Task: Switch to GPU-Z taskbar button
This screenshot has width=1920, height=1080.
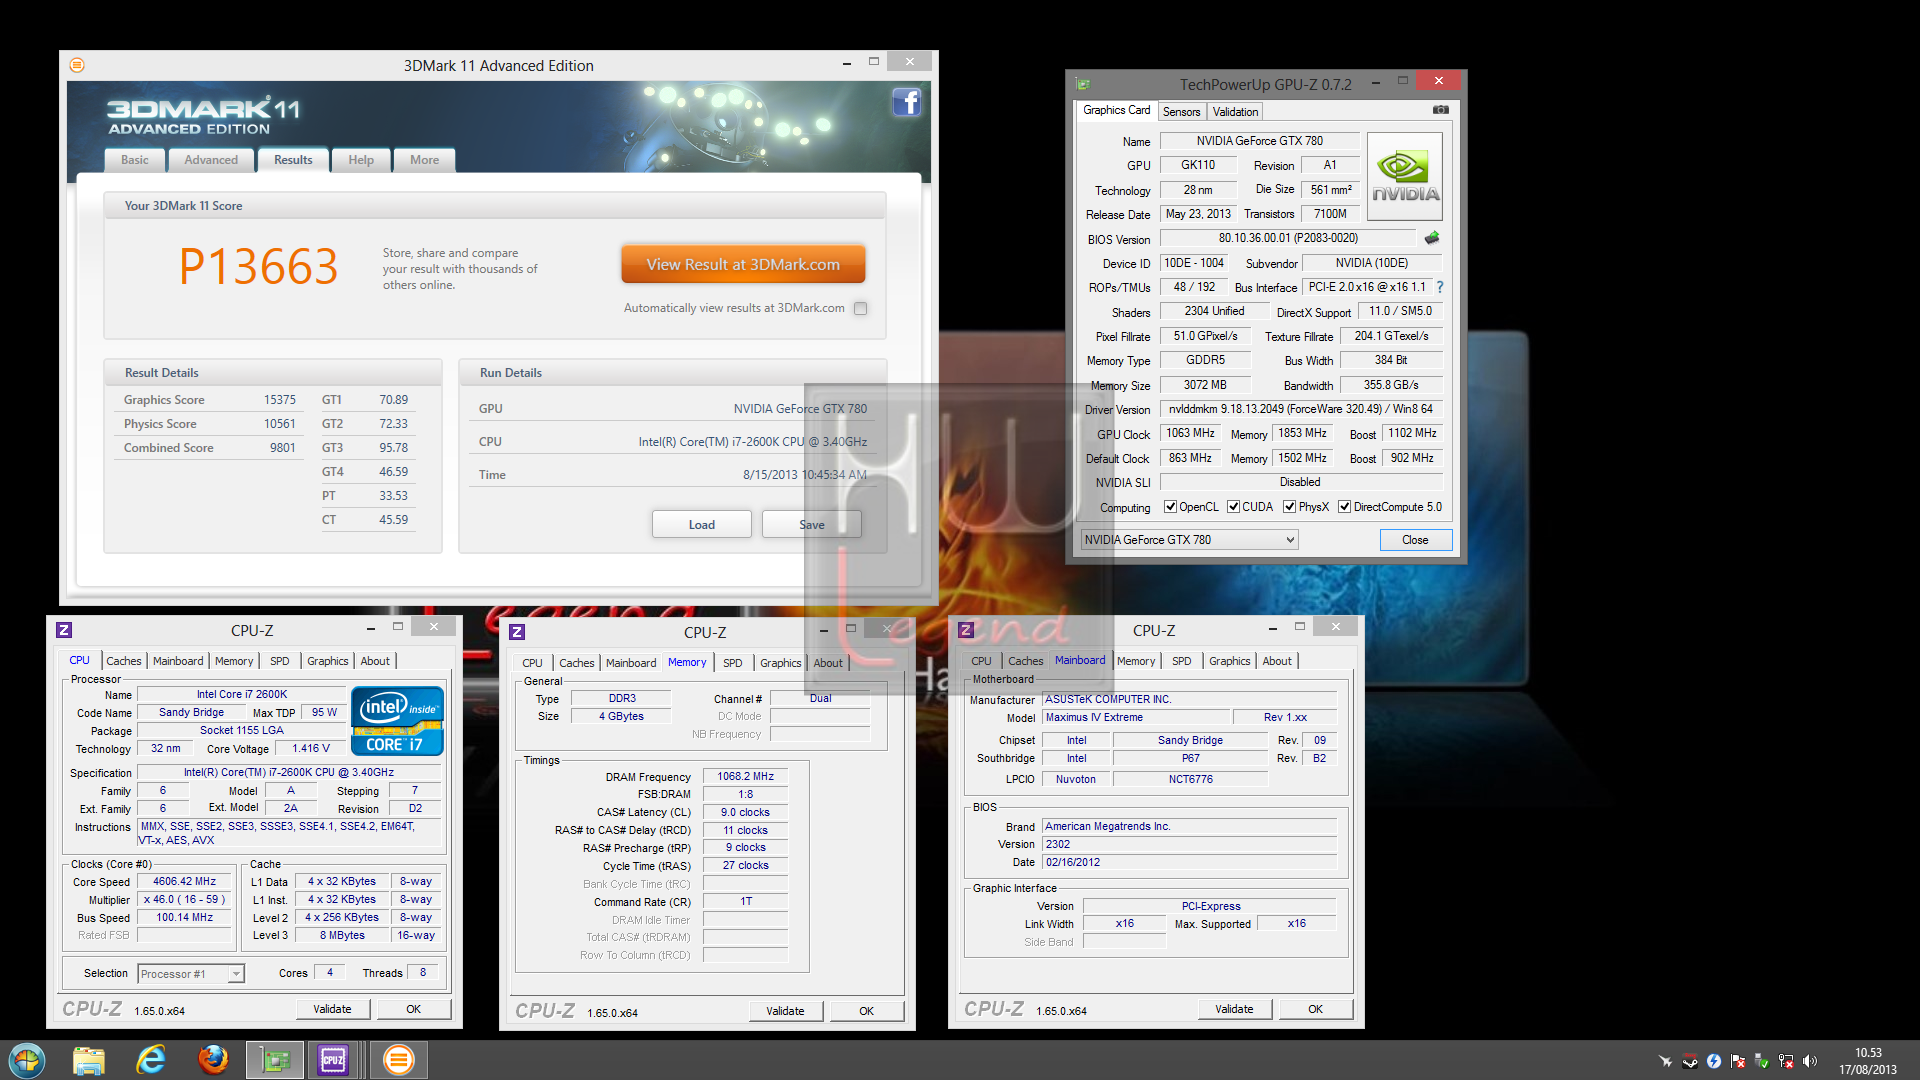Action: pos(275,1060)
